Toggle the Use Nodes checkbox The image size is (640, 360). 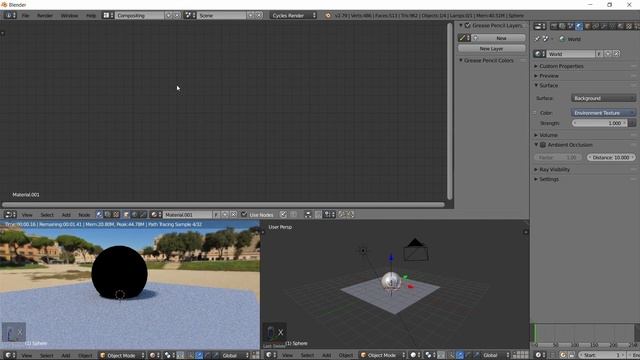click(244, 214)
